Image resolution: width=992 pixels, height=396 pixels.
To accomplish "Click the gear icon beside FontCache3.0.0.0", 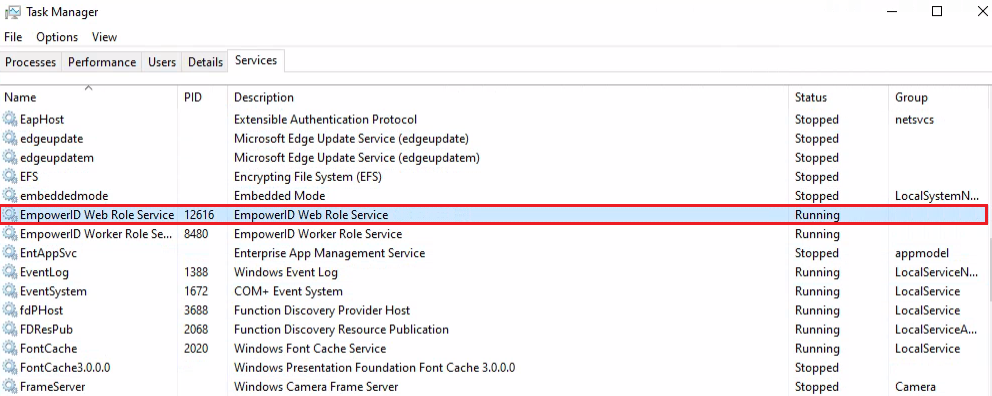I will tap(10, 368).
